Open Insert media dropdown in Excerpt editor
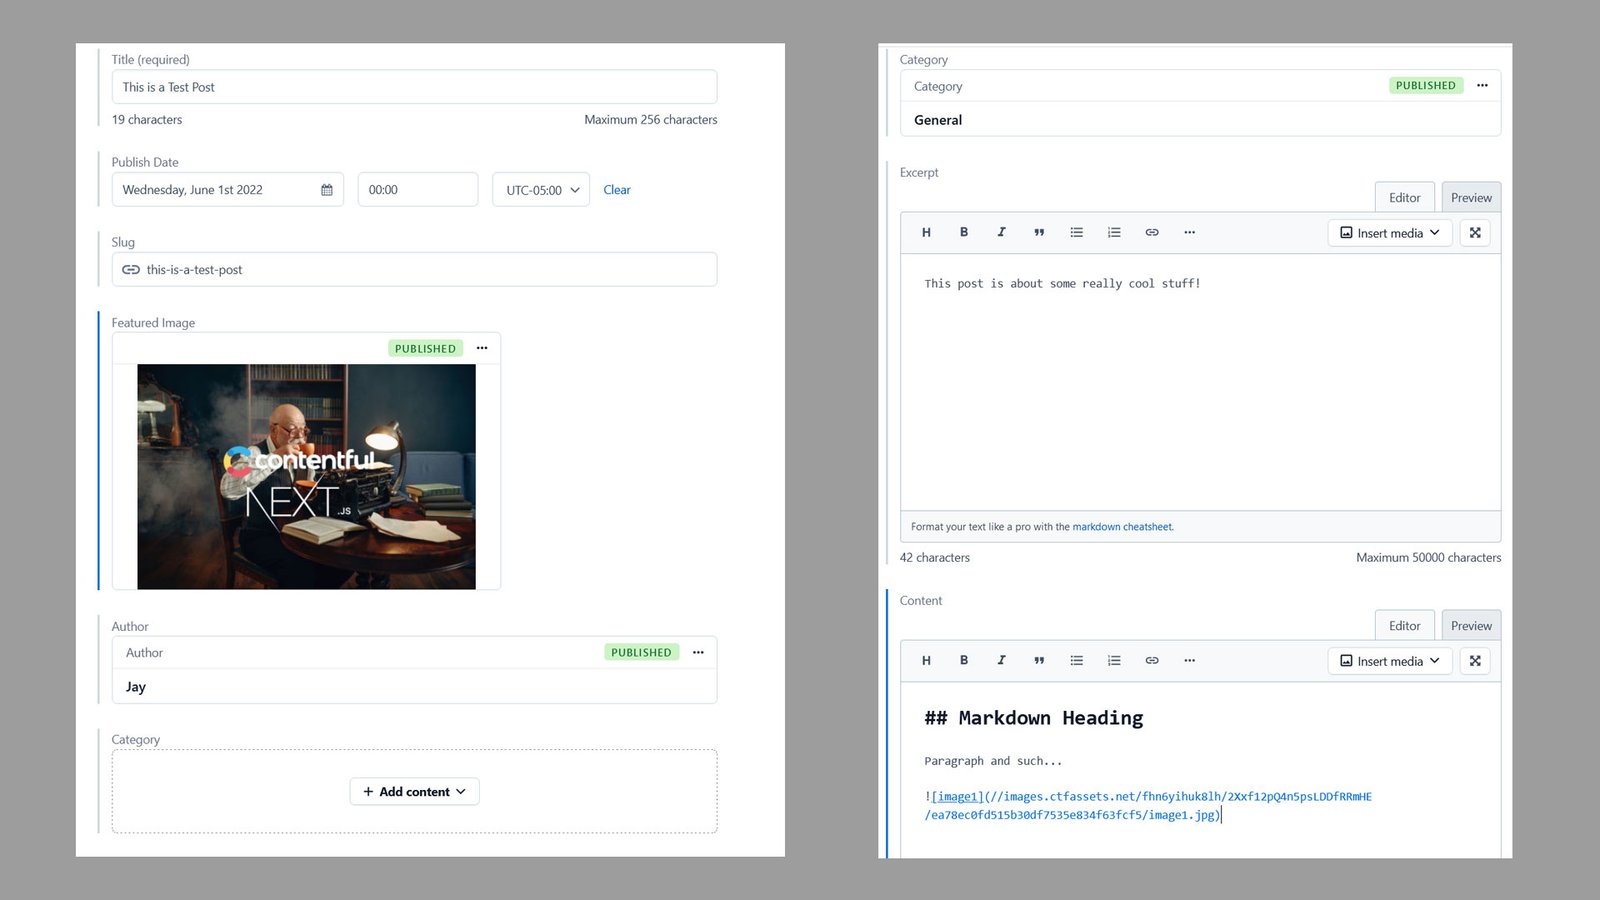Image resolution: width=1600 pixels, height=900 pixels. (1389, 233)
